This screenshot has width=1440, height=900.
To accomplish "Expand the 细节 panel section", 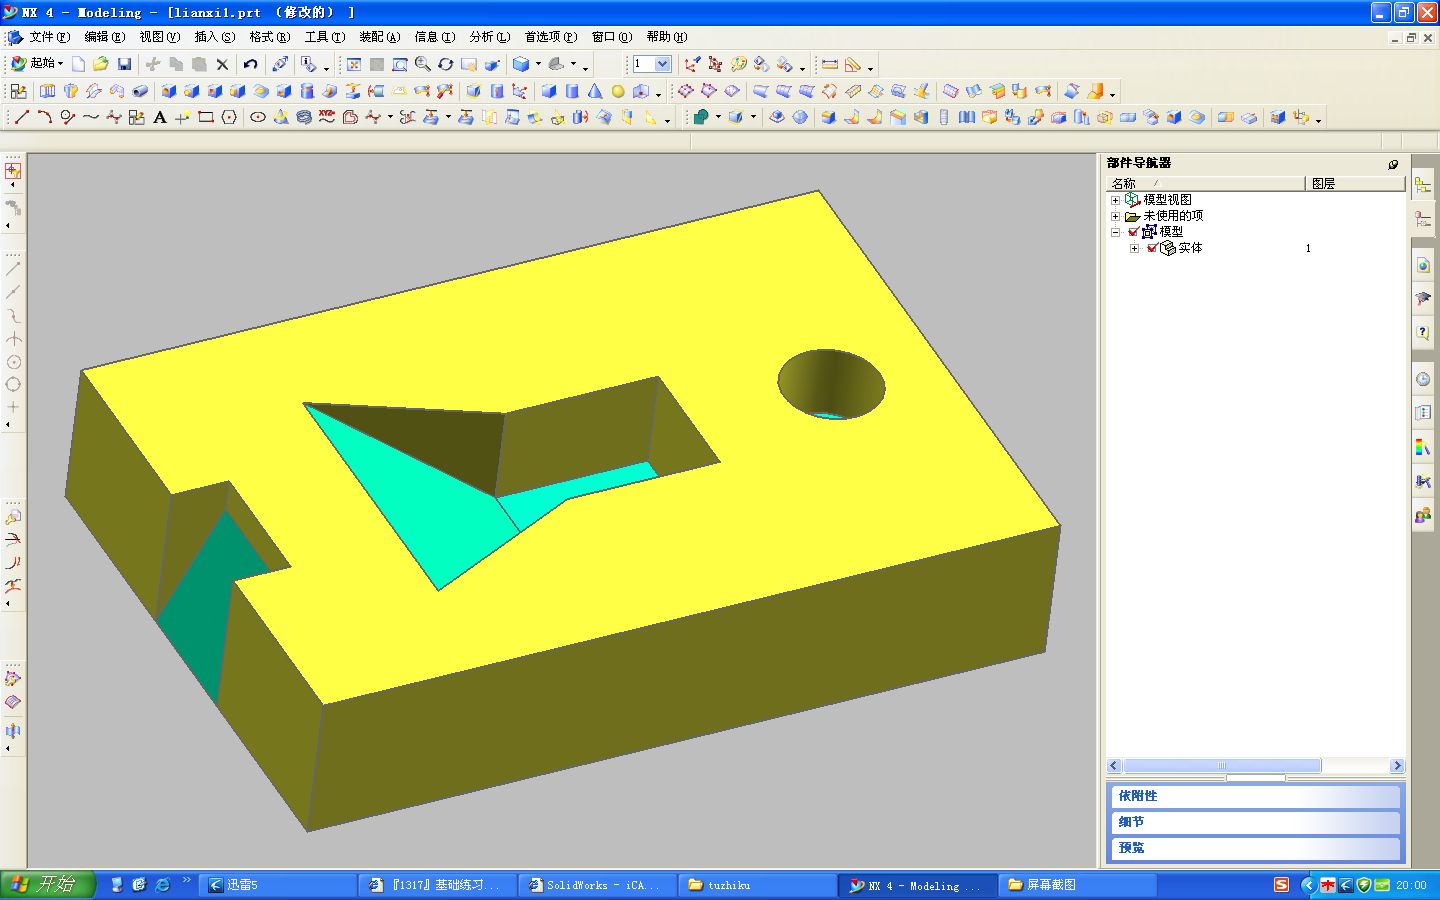I will 1256,822.
